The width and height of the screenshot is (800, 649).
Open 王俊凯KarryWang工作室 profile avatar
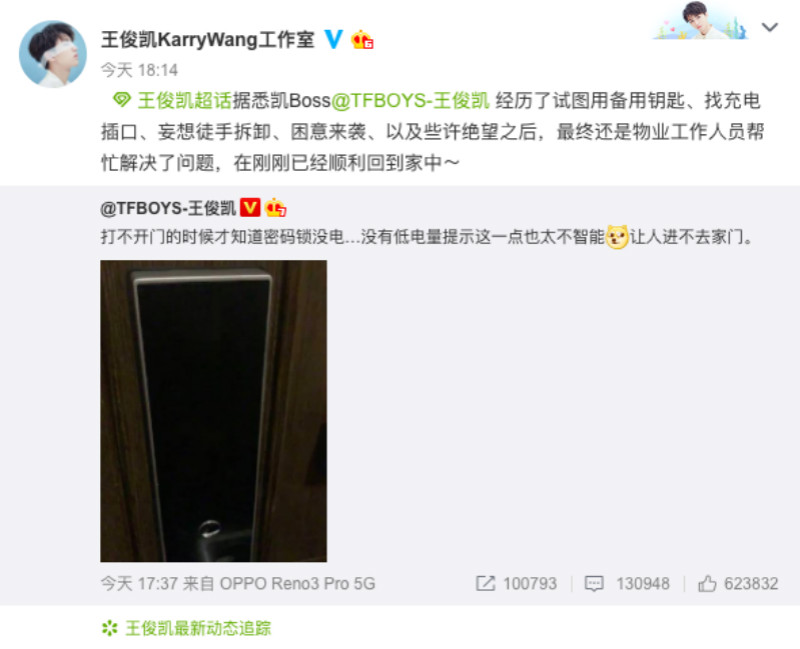pos(53,54)
